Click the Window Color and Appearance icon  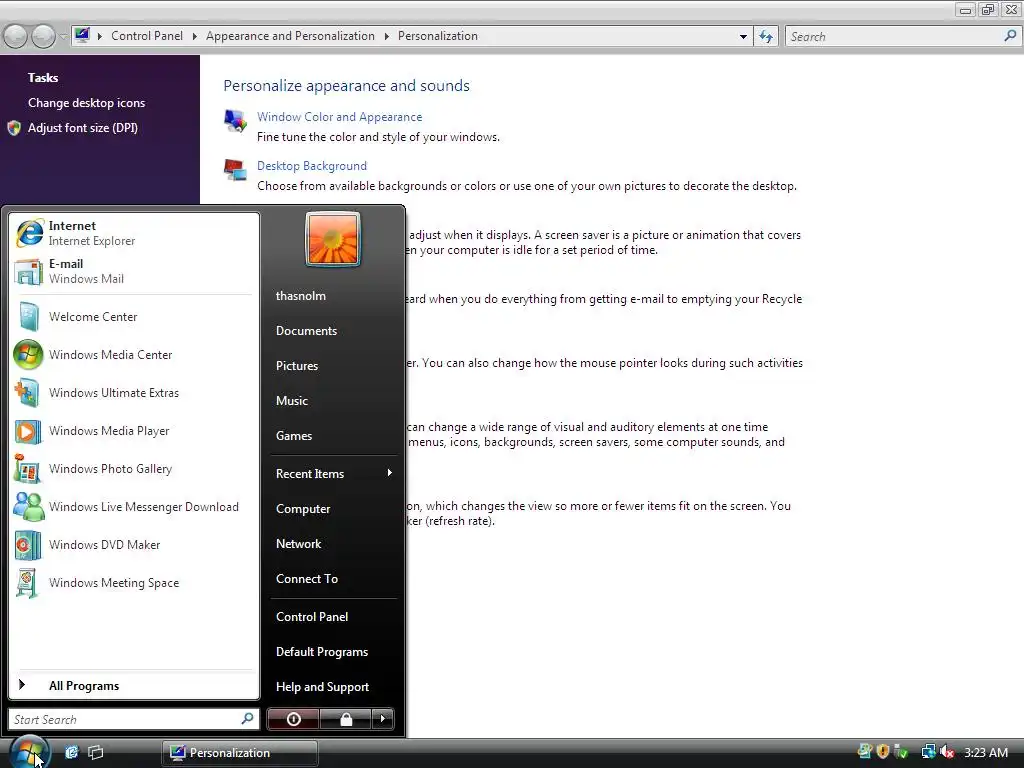235,120
